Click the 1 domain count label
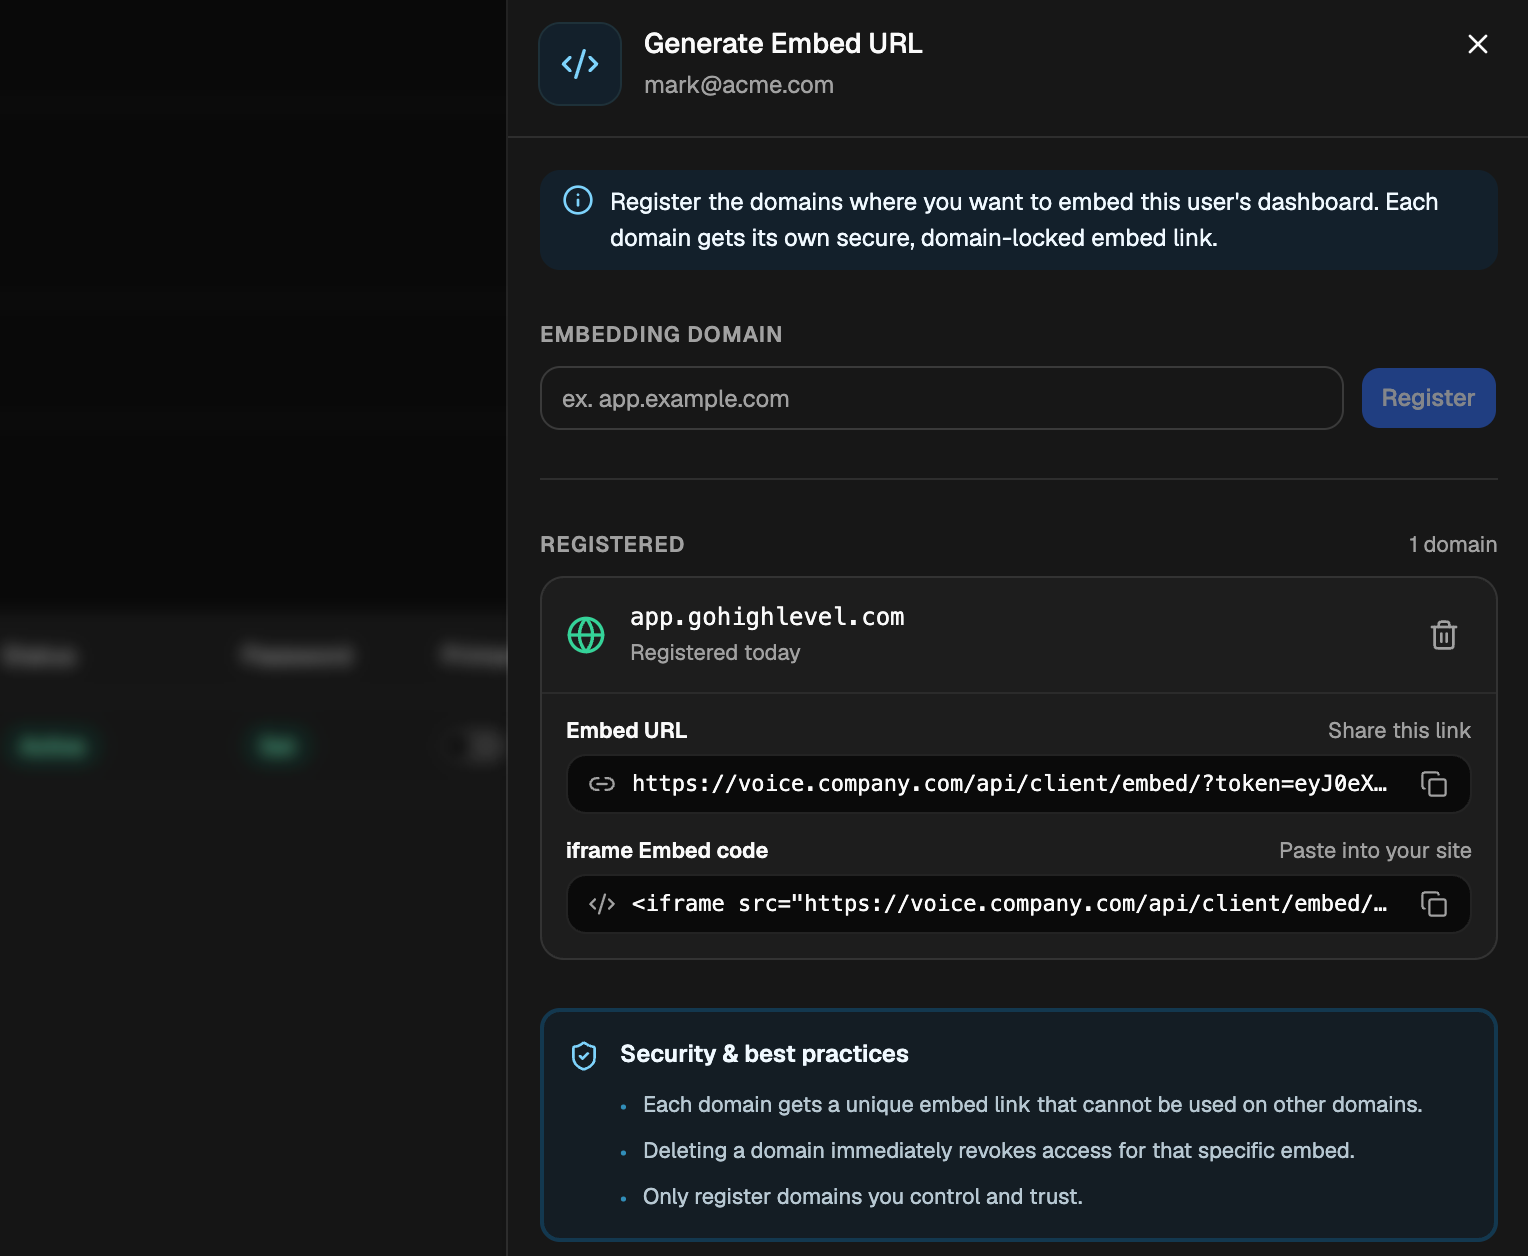 (1453, 545)
